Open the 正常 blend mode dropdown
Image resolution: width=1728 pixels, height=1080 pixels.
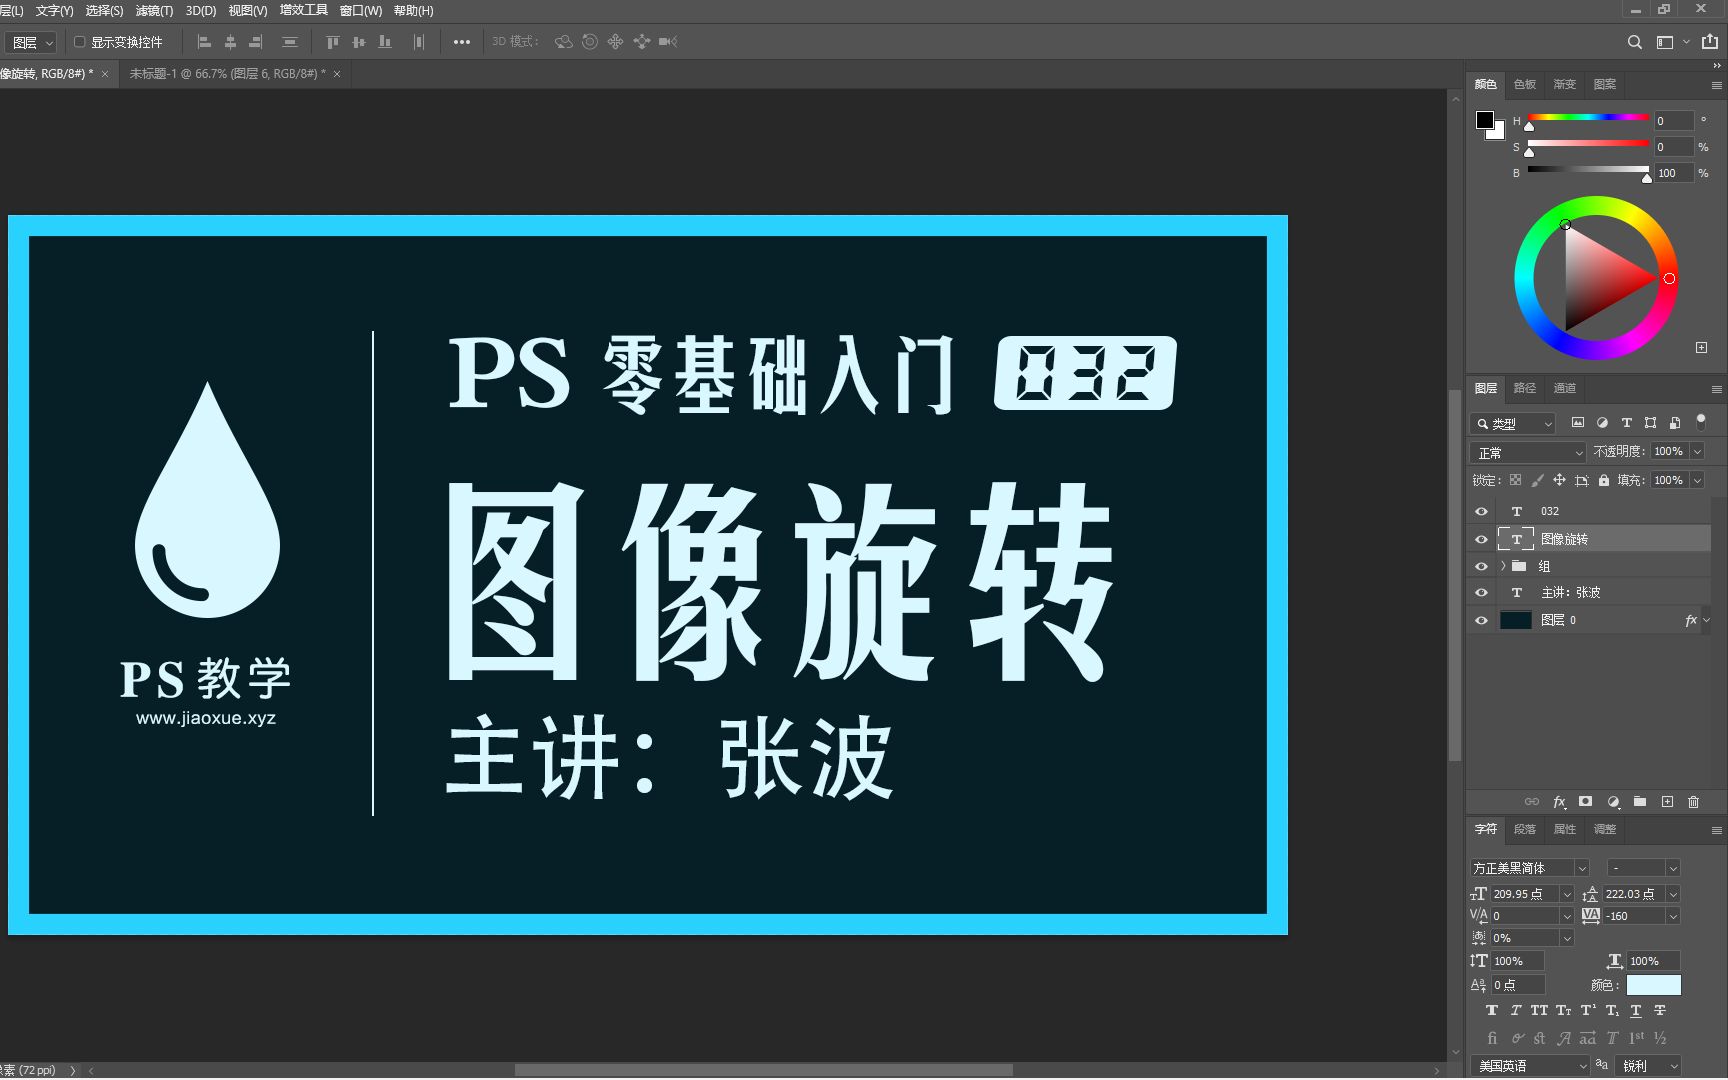pos(1527,451)
